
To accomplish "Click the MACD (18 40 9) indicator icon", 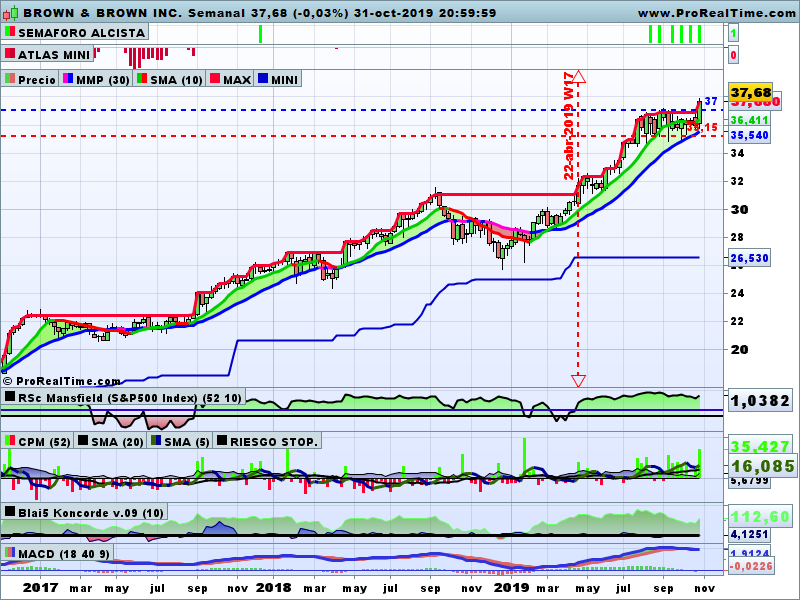I will click(x=10, y=553).
